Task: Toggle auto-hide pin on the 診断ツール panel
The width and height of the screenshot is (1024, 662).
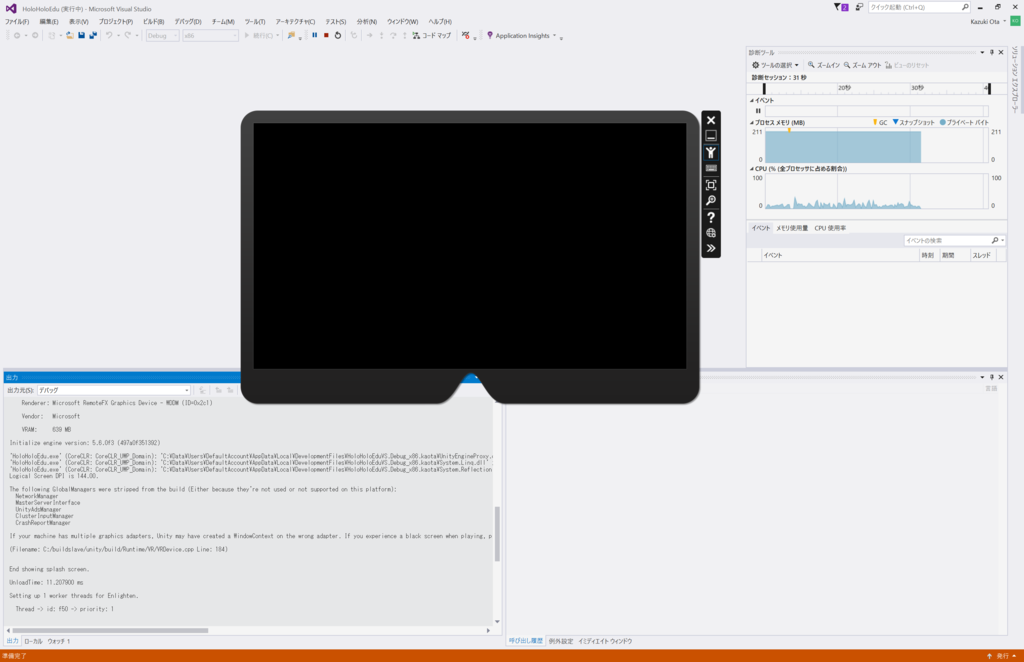Action: 991,52
